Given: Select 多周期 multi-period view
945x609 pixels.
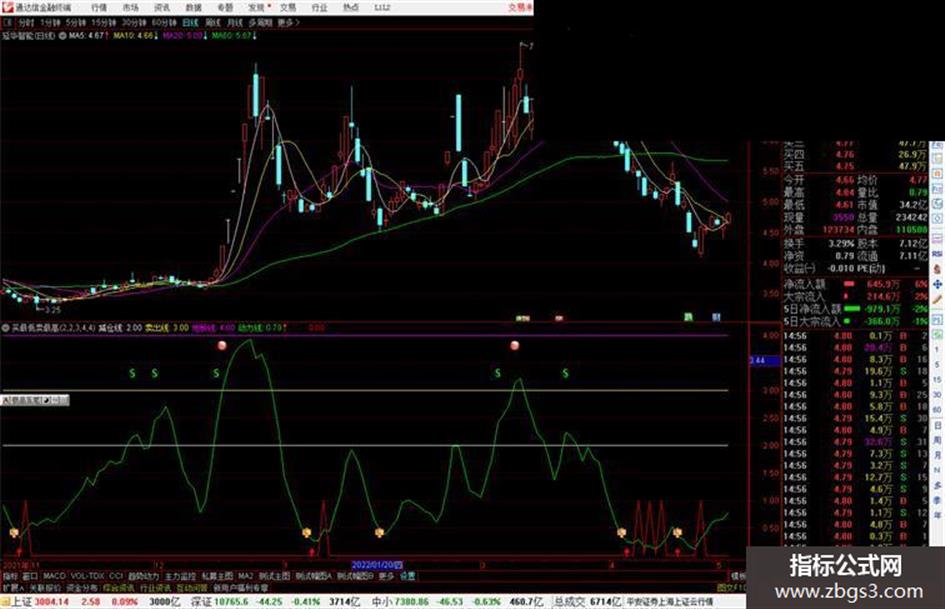Looking at the screenshot, I should pos(260,22).
